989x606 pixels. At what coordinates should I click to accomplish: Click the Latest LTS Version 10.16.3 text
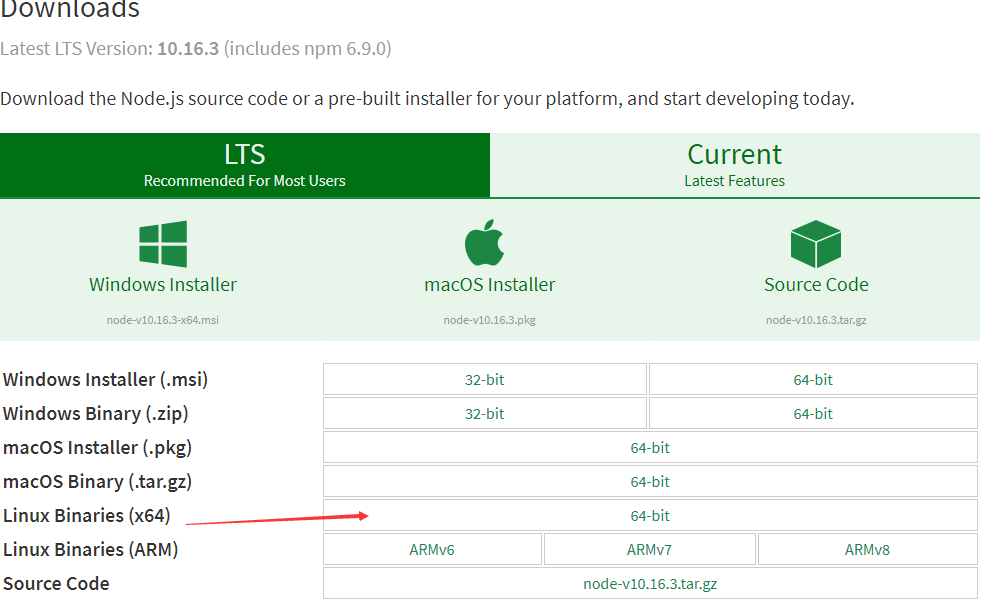[196, 49]
